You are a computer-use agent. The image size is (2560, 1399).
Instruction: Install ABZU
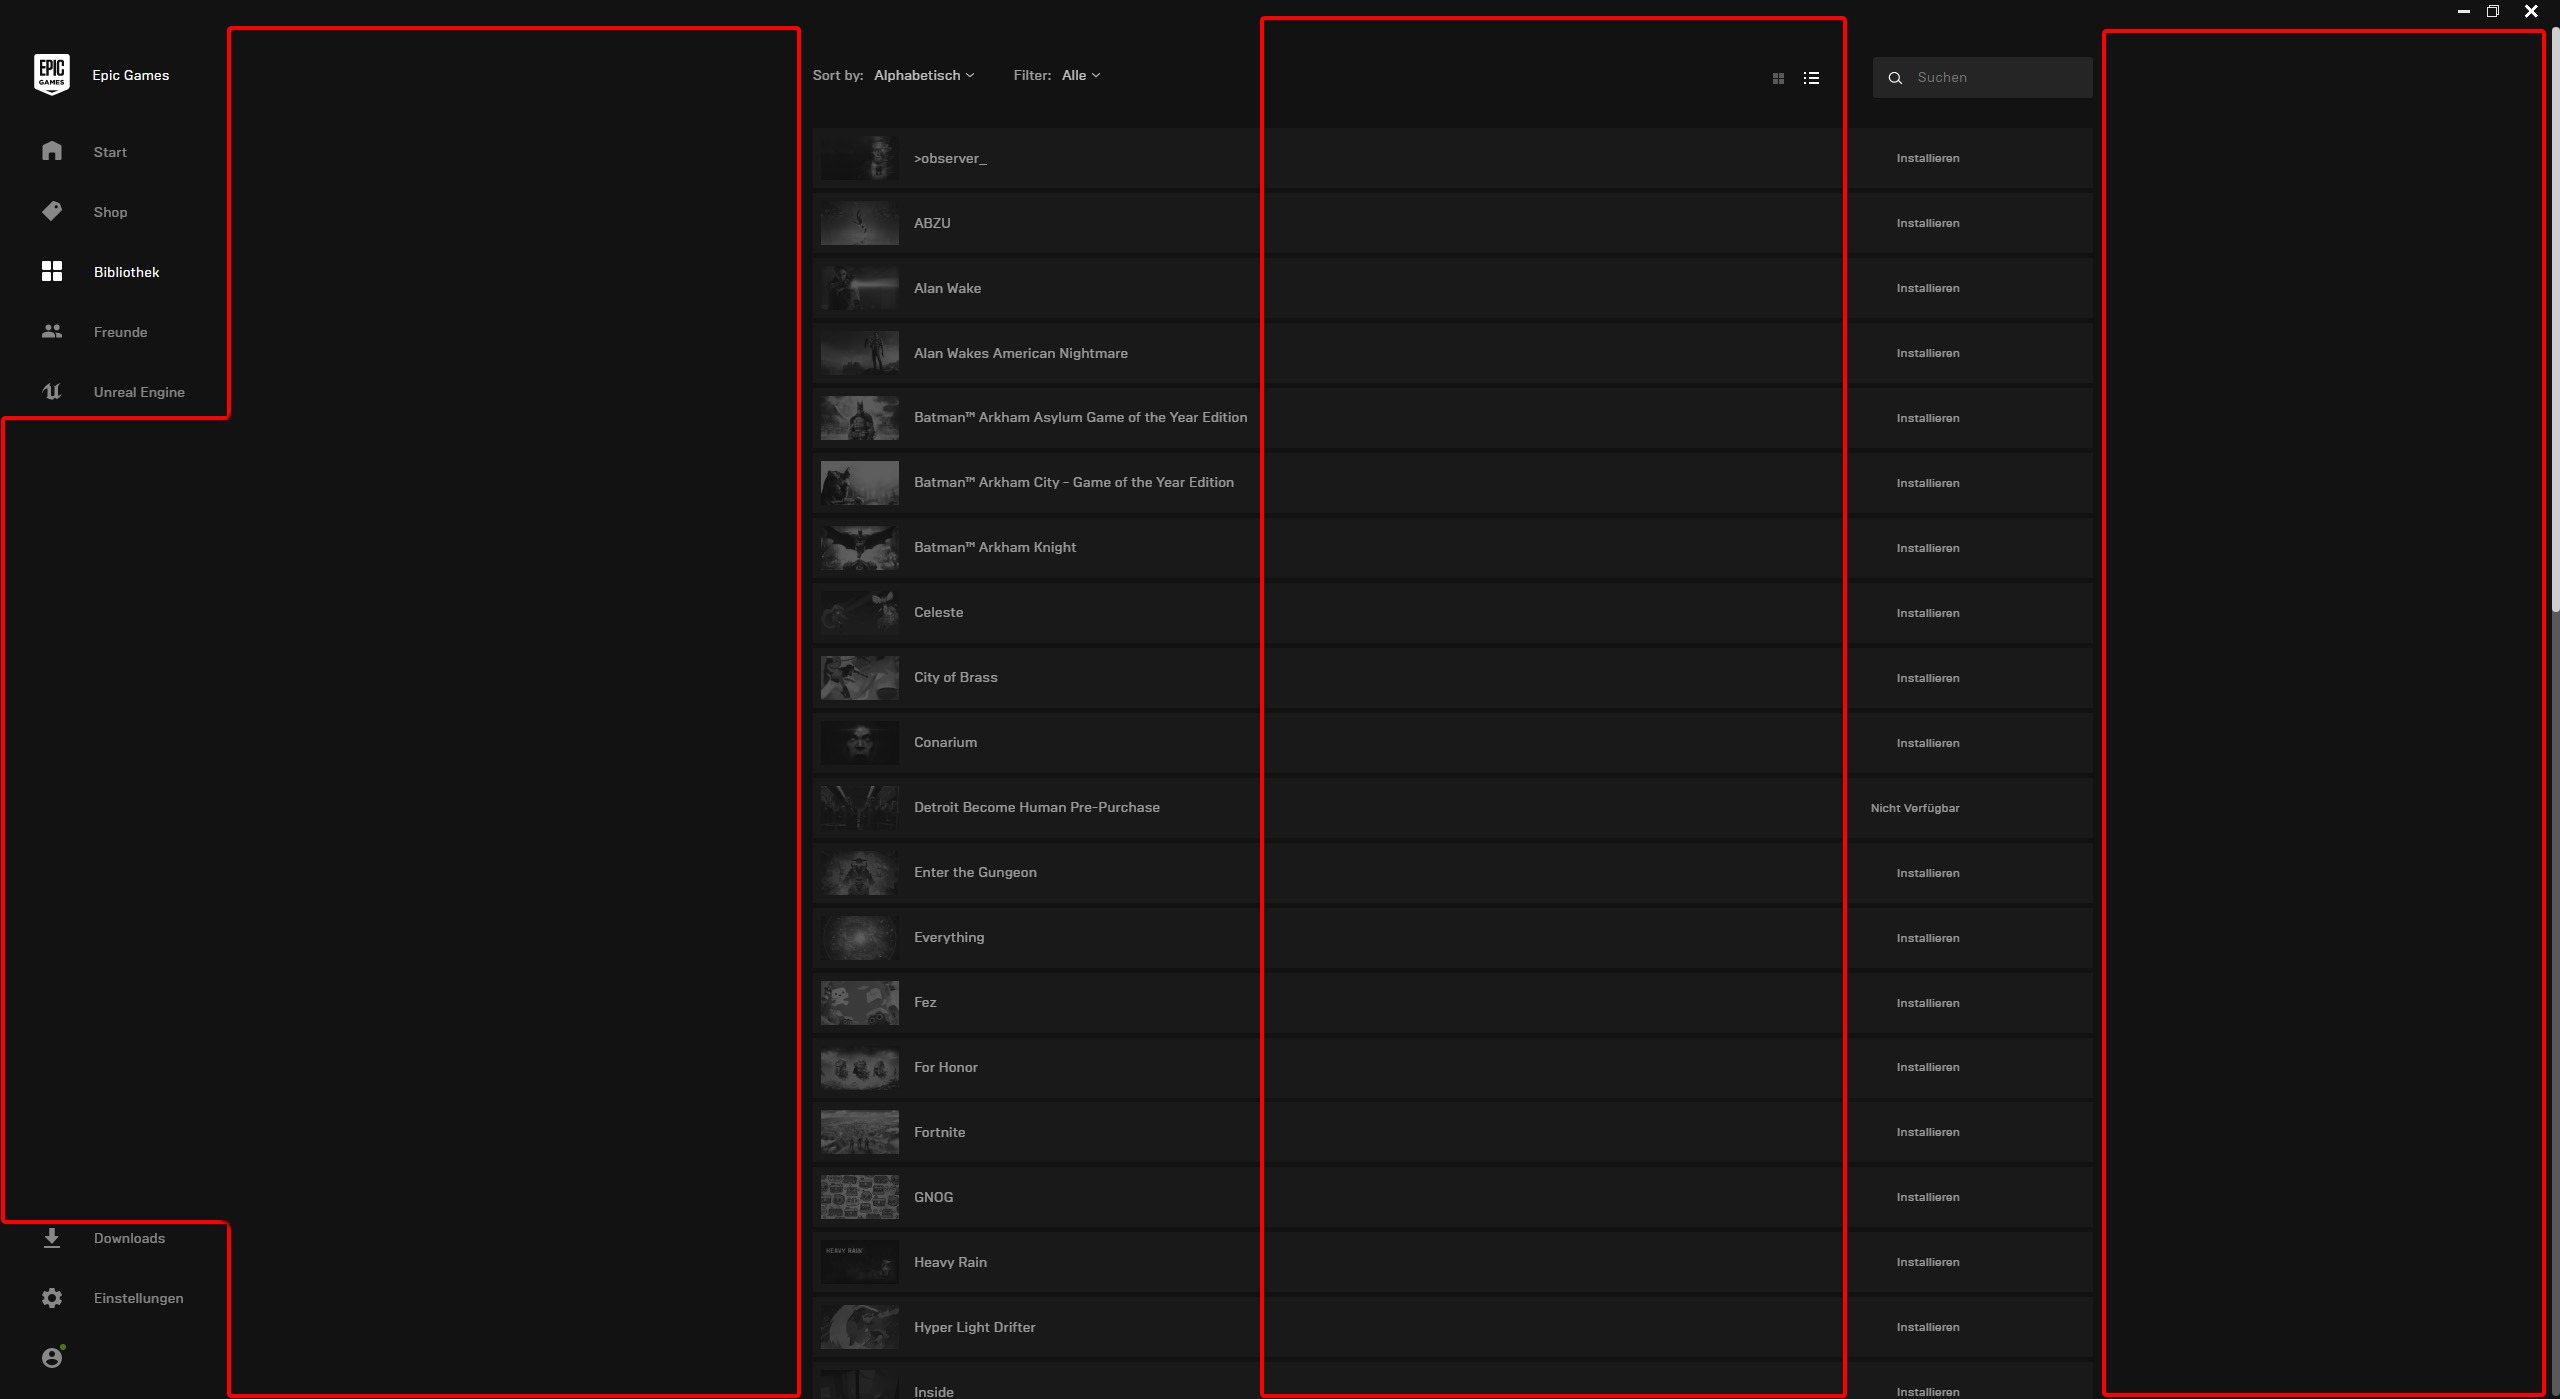1927,223
